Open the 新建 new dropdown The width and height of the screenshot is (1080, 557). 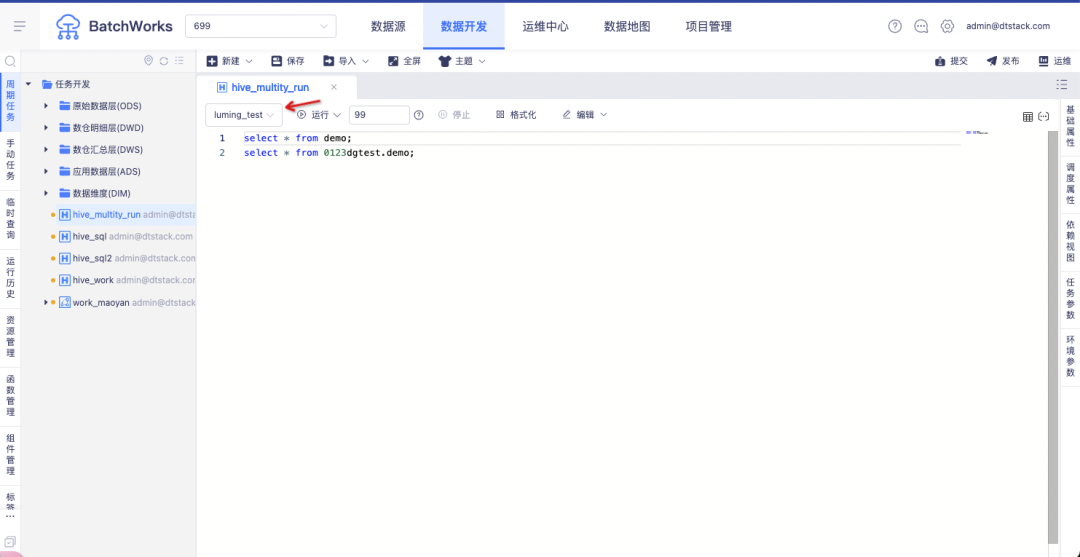point(230,61)
